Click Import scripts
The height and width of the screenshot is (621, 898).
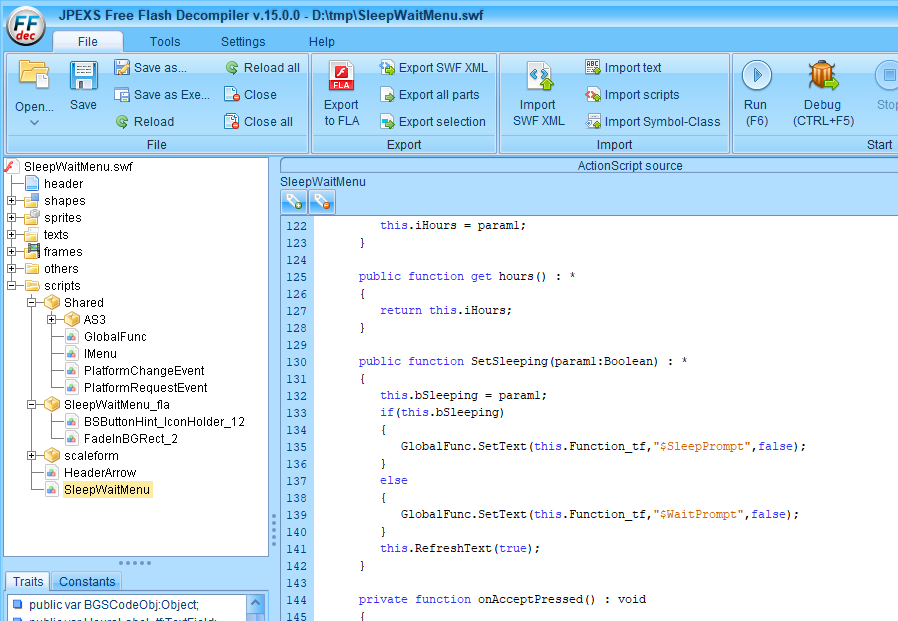coord(632,95)
